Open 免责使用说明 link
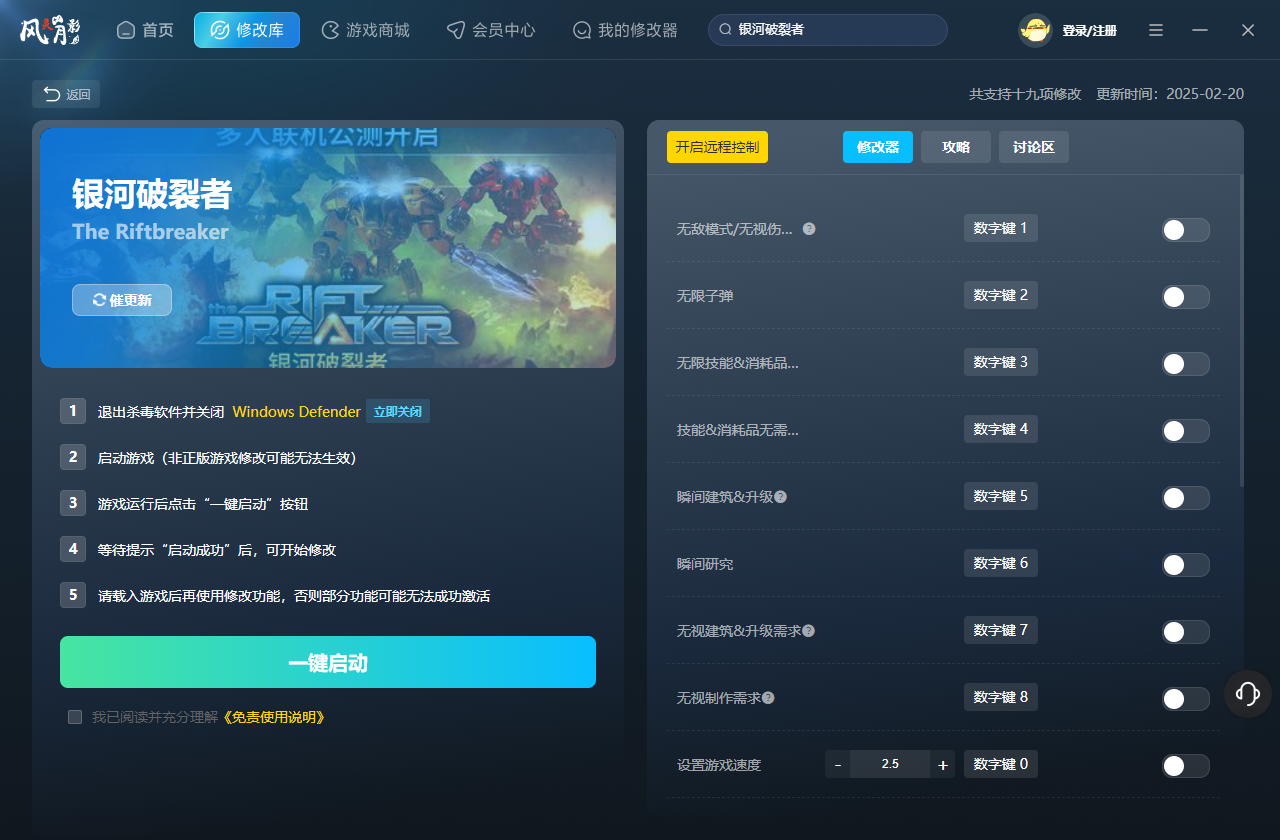This screenshot has width=1280, height=840. pyautogui.click(x=273, y=717)
